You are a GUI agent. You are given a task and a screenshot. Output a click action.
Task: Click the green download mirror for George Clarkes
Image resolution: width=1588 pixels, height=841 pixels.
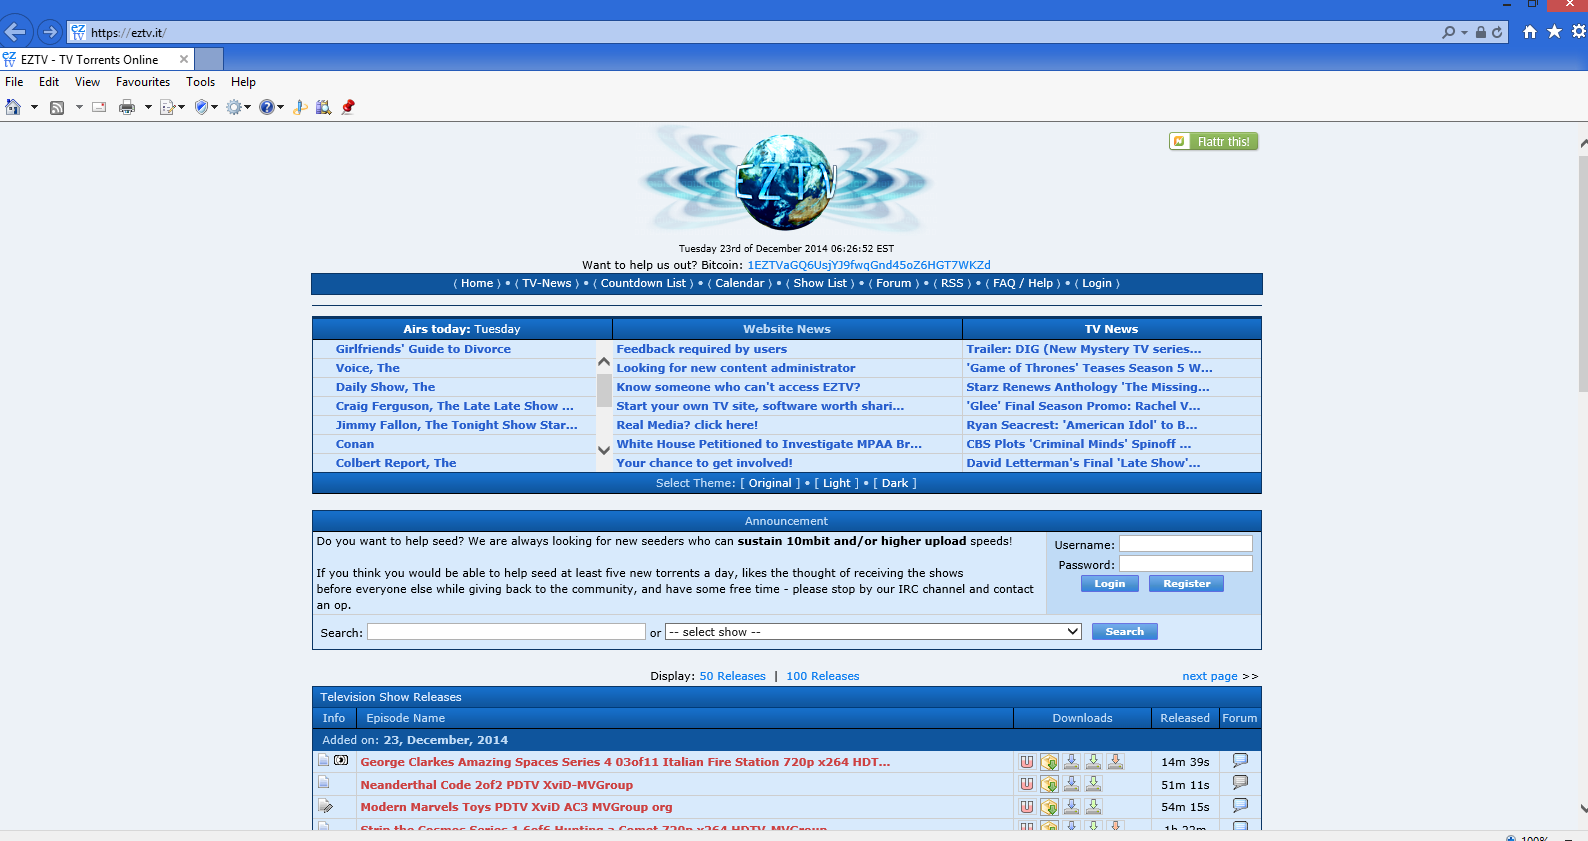pos(1093,762)
